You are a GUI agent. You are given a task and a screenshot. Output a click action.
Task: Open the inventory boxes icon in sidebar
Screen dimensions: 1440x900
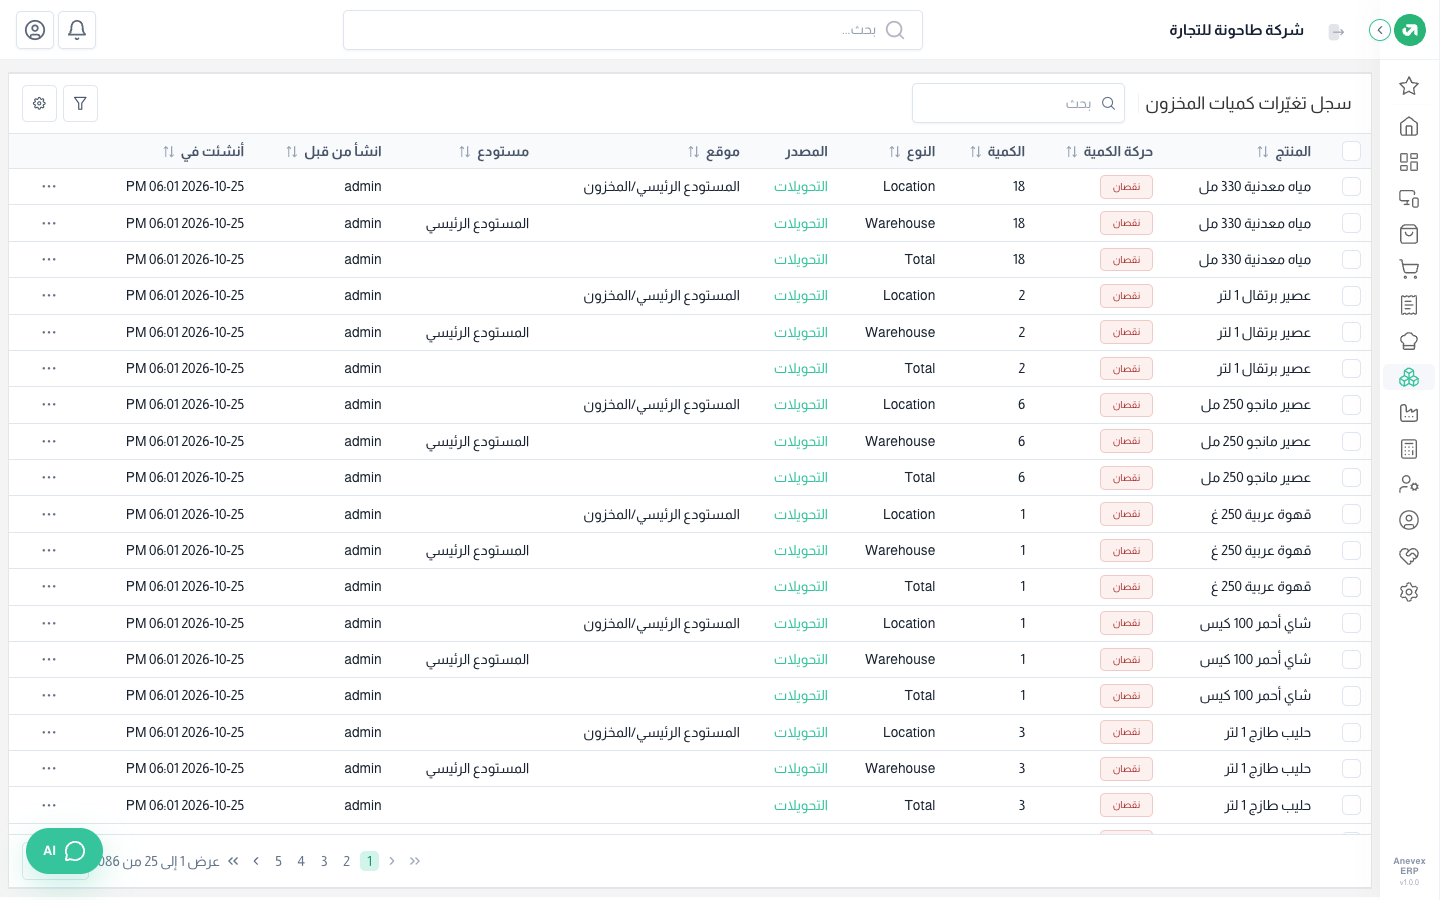[x=1409, y=377]
